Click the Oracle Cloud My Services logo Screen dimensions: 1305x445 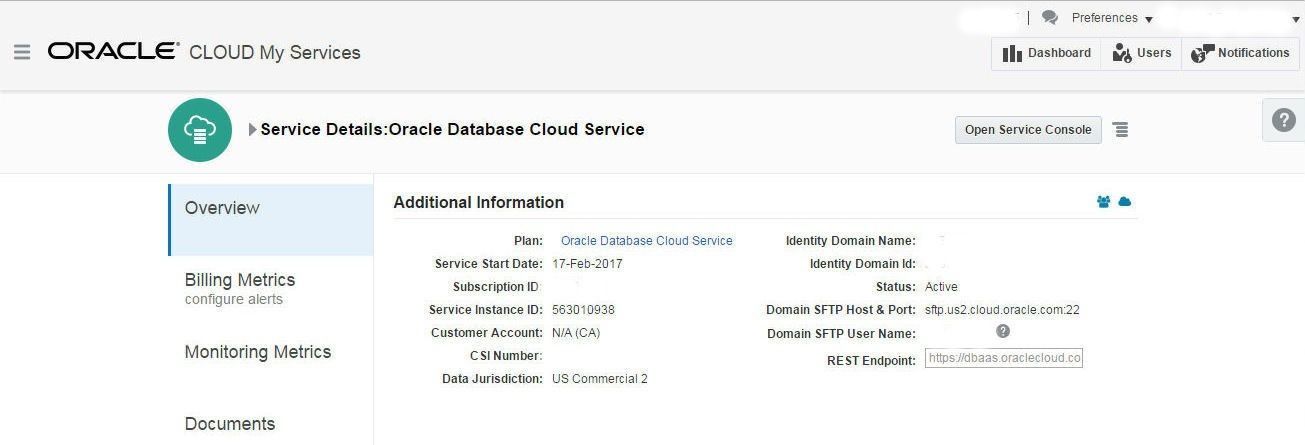(x=204, y=52)
